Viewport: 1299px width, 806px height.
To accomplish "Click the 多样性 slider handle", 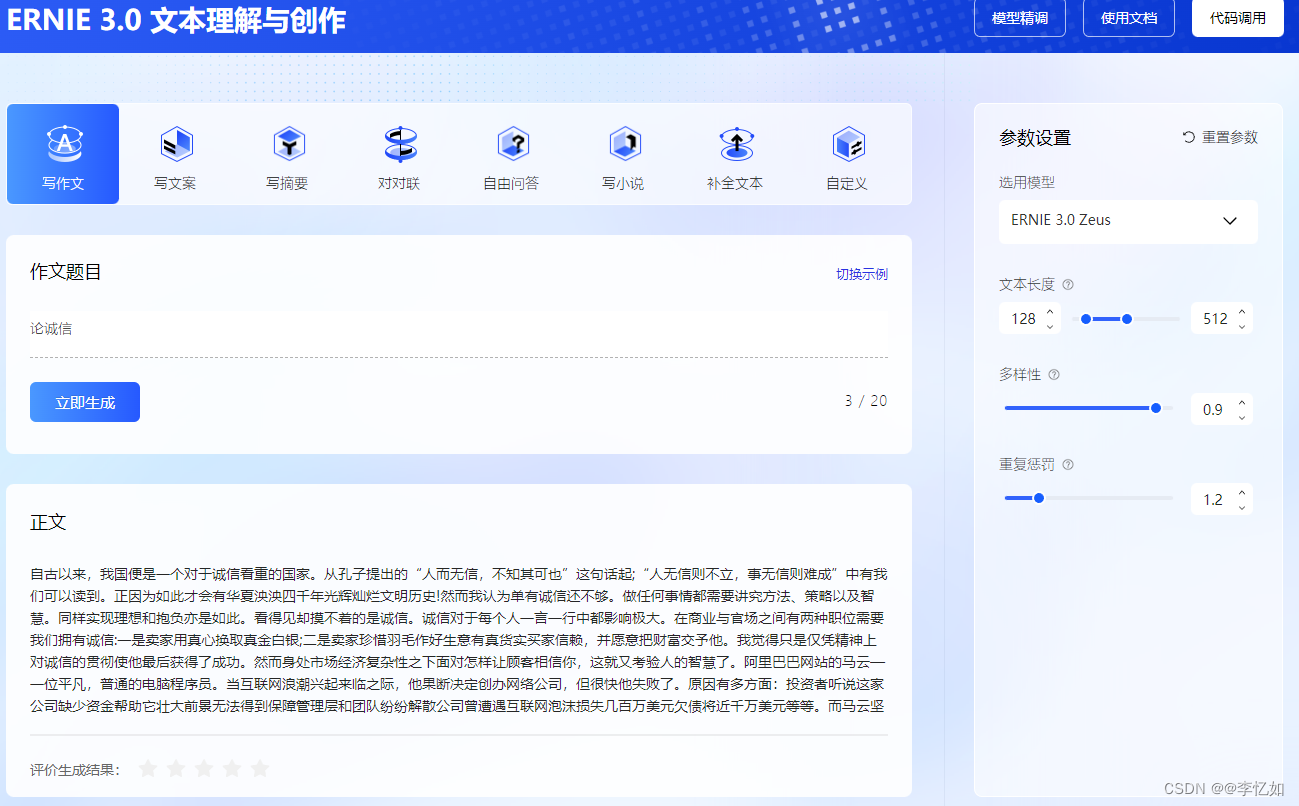I will (1156, 408).
